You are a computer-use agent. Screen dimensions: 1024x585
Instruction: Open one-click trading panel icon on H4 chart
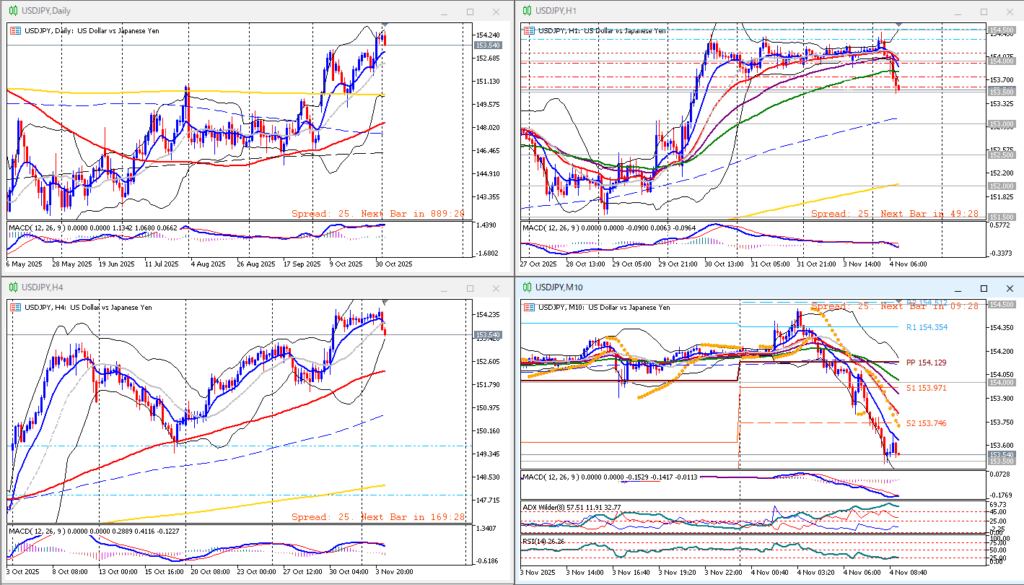(14, 308)
